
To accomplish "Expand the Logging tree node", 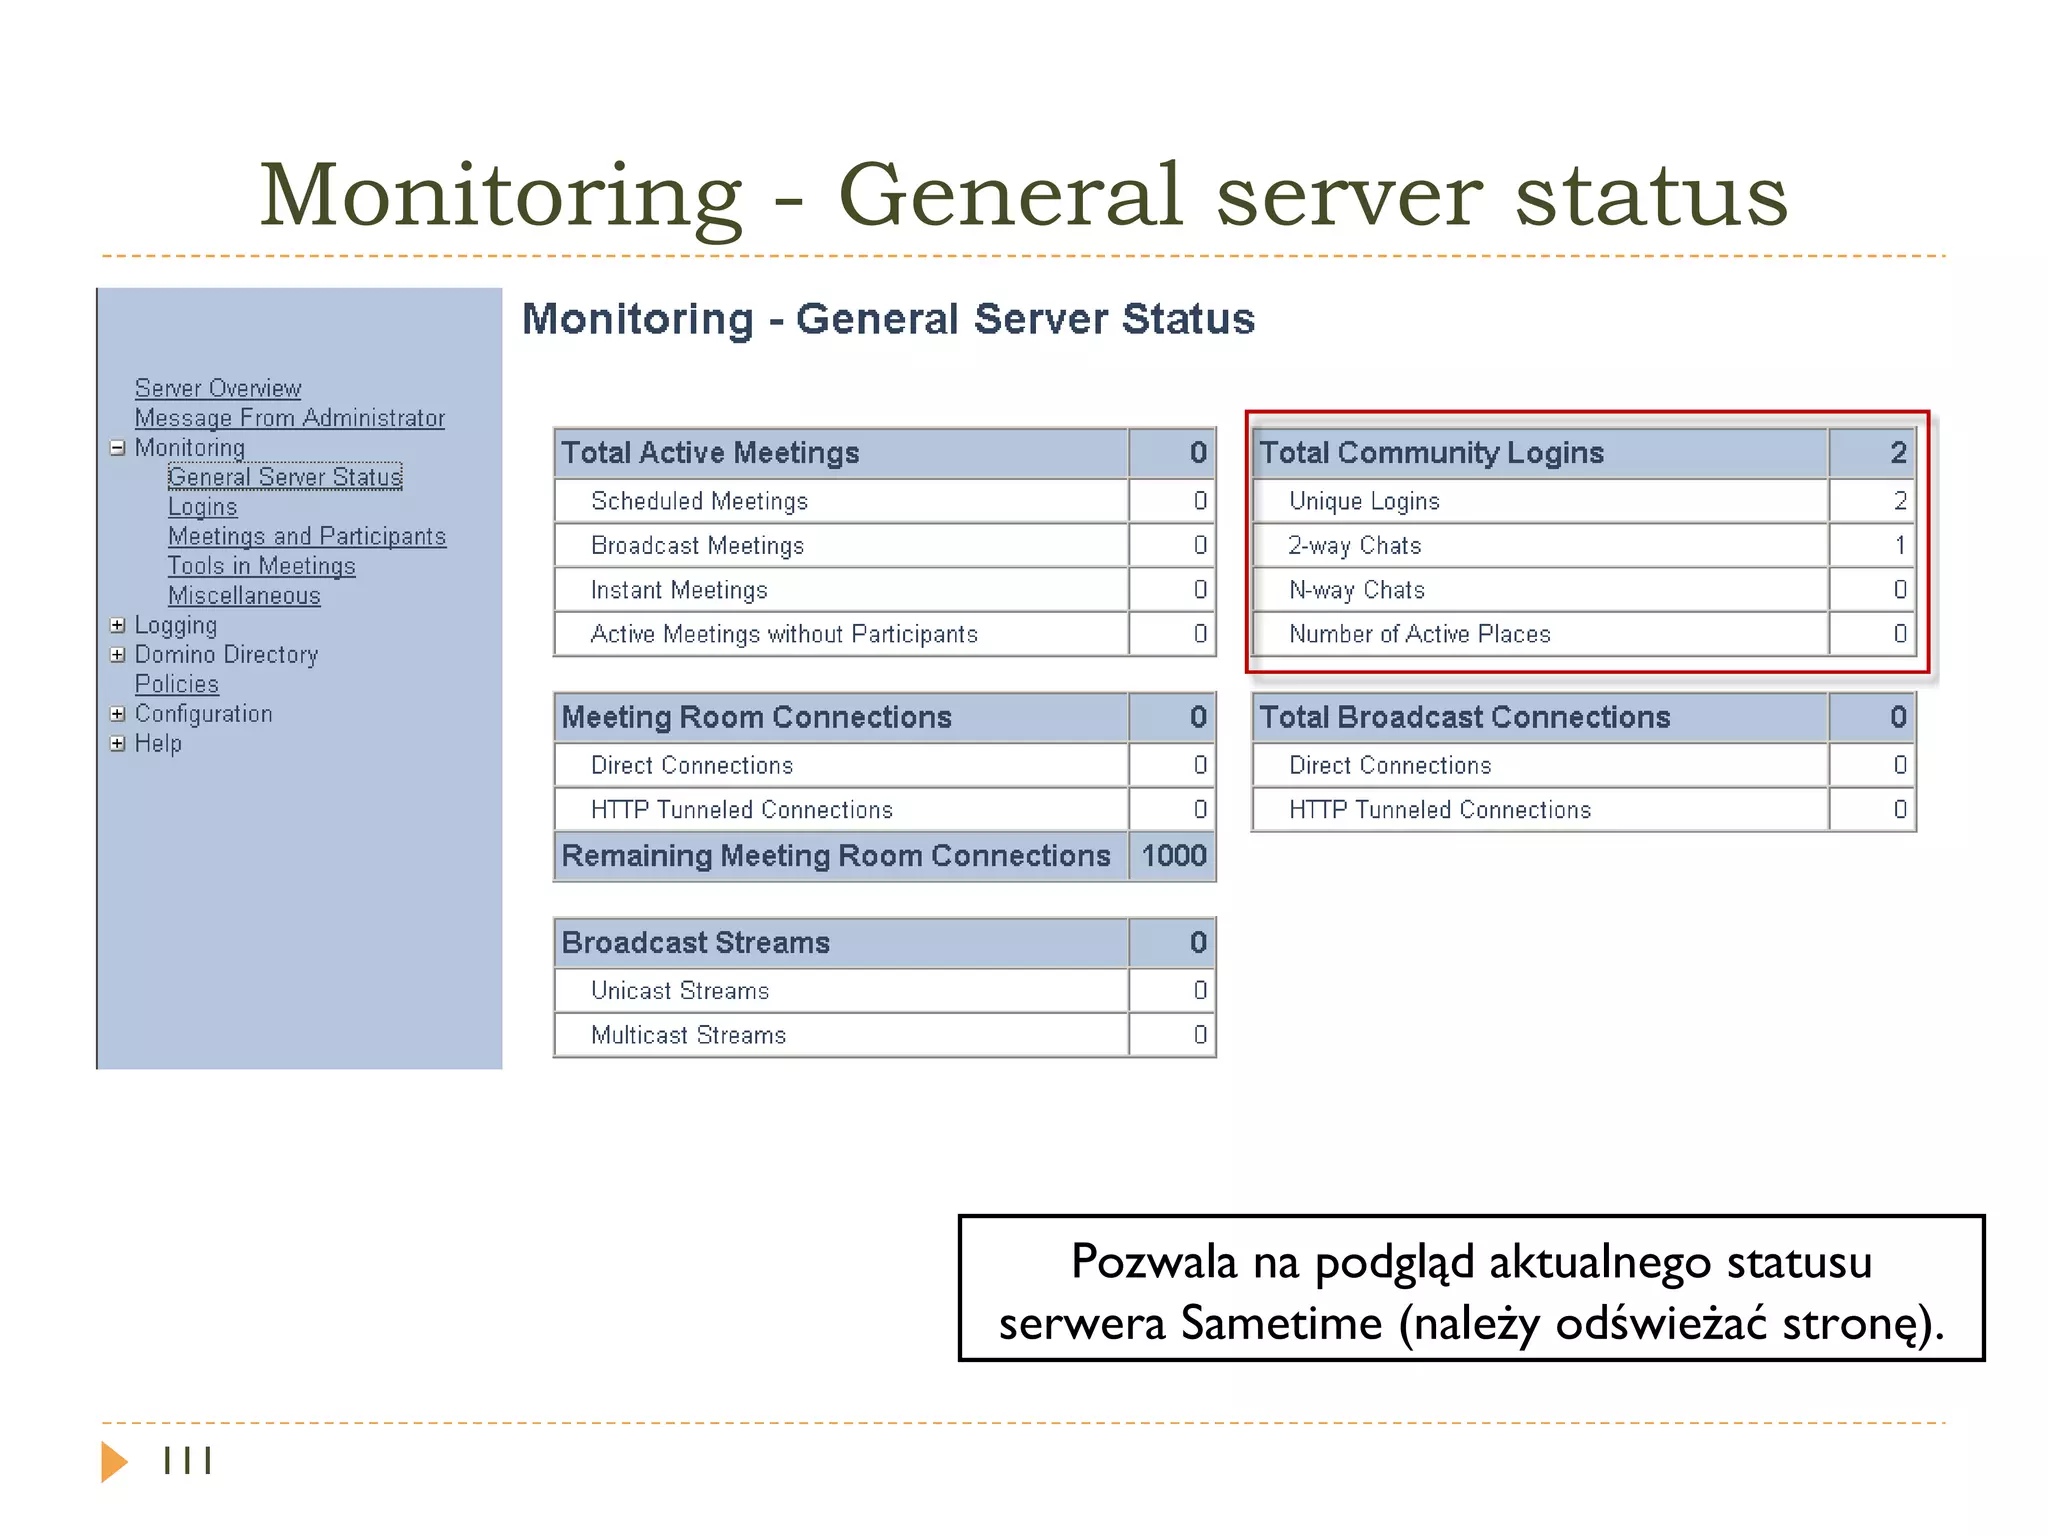I will (x=118, y=625).
